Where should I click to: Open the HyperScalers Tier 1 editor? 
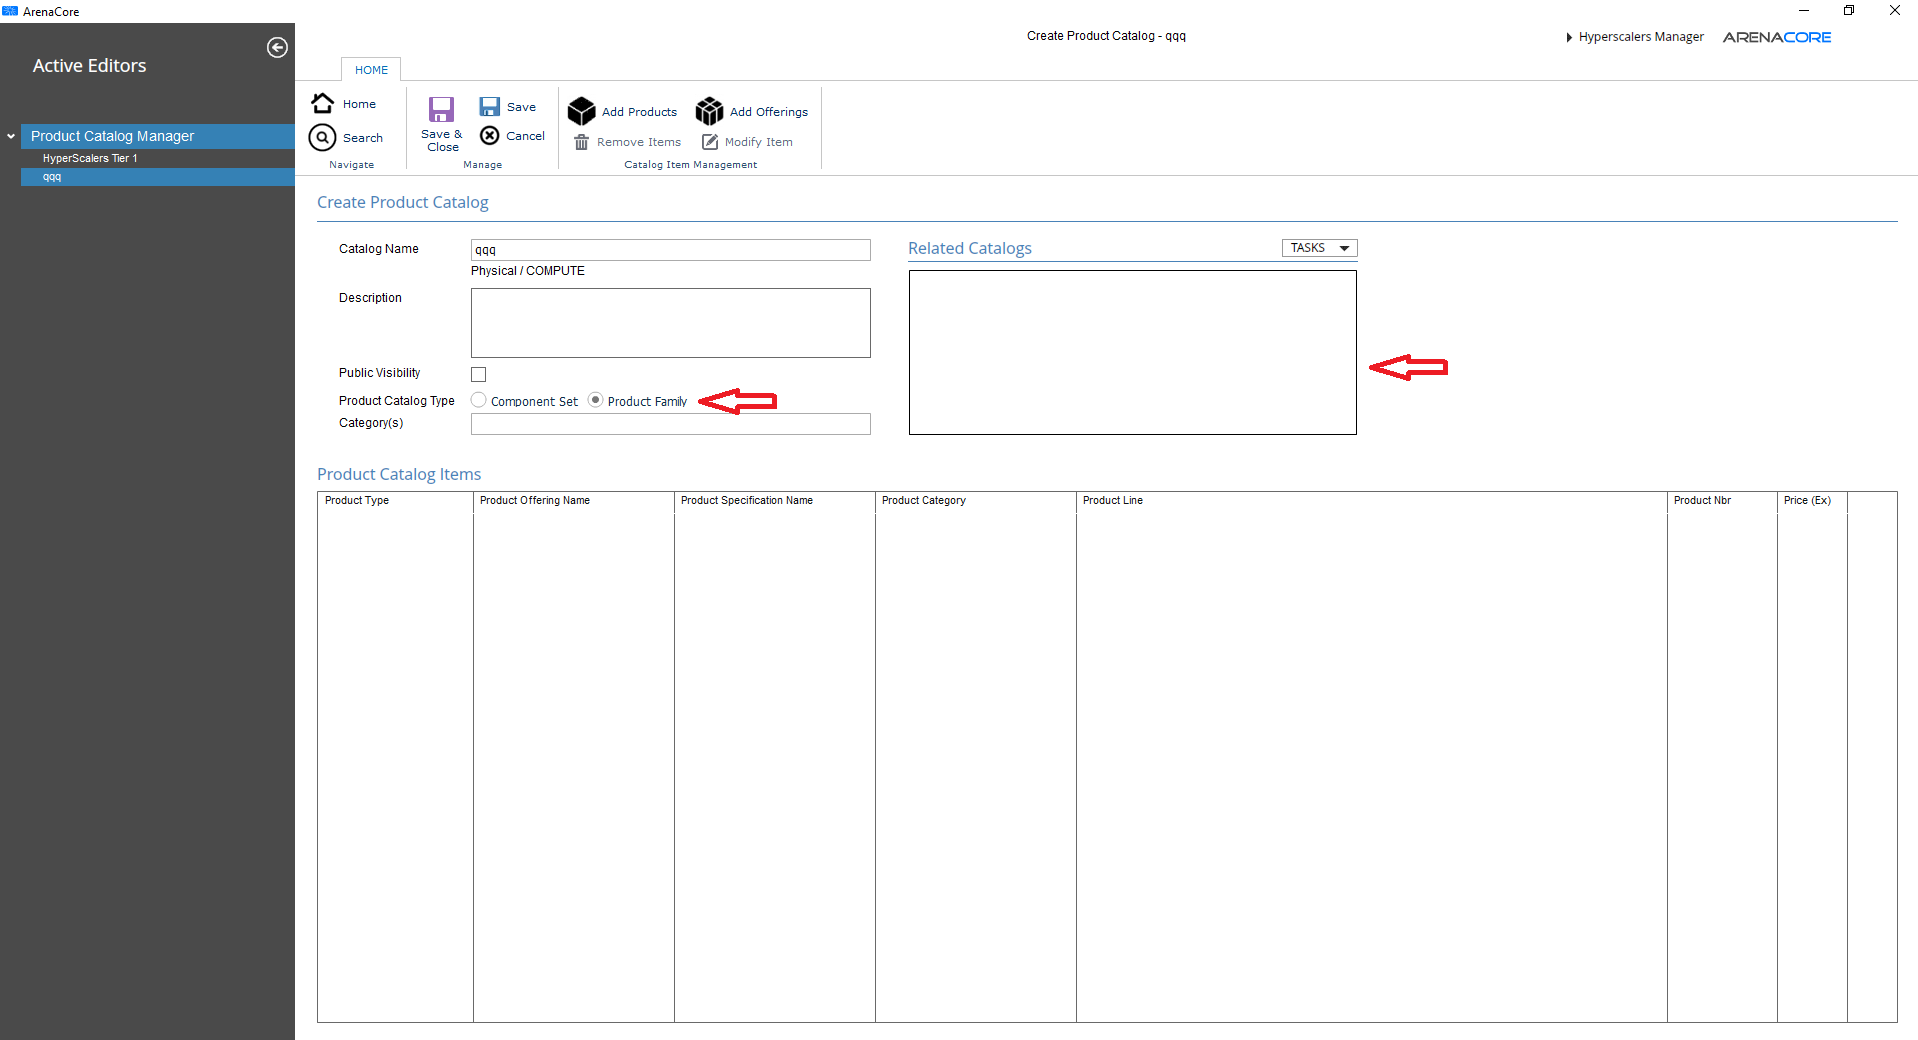point(90,158)
